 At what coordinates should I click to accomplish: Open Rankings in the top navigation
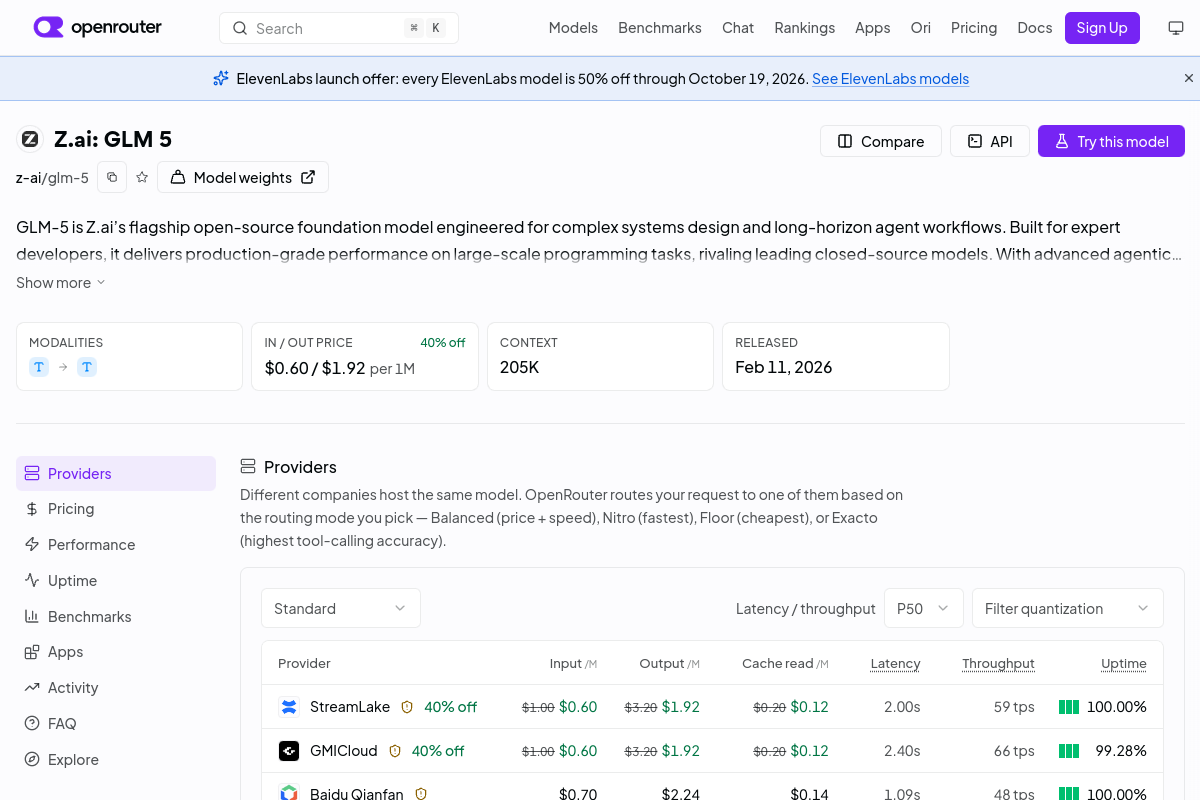pos(805,28)
